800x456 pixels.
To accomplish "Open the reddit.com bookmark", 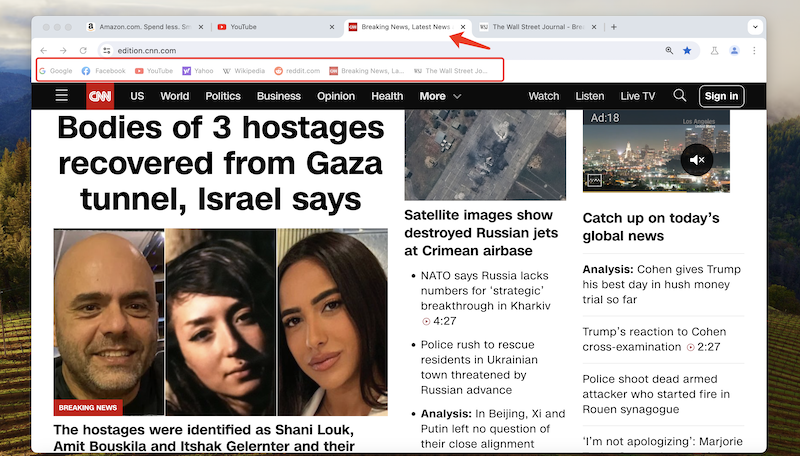I will pyautogui.click(x=297, y=71).
